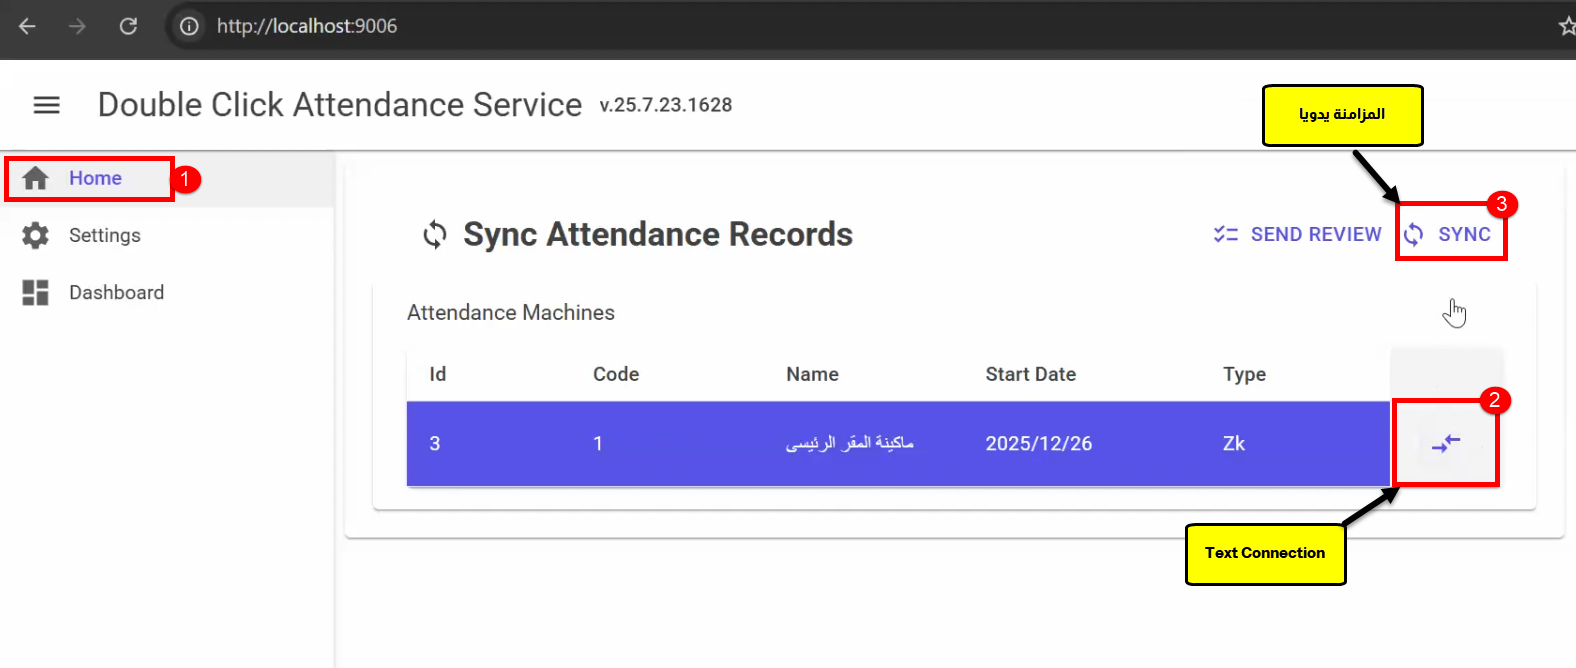The height and width of the screenshot is (668, 1576).
Task: Click the Home house icon
Action: point(36,179)
